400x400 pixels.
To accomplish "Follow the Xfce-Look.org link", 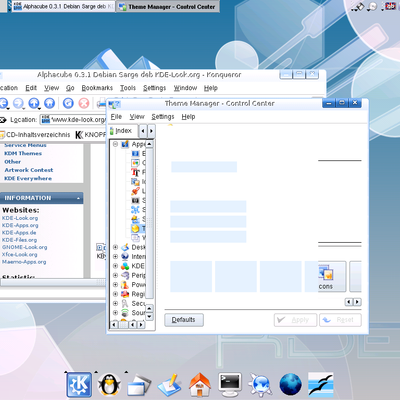I will coord(19,255).
